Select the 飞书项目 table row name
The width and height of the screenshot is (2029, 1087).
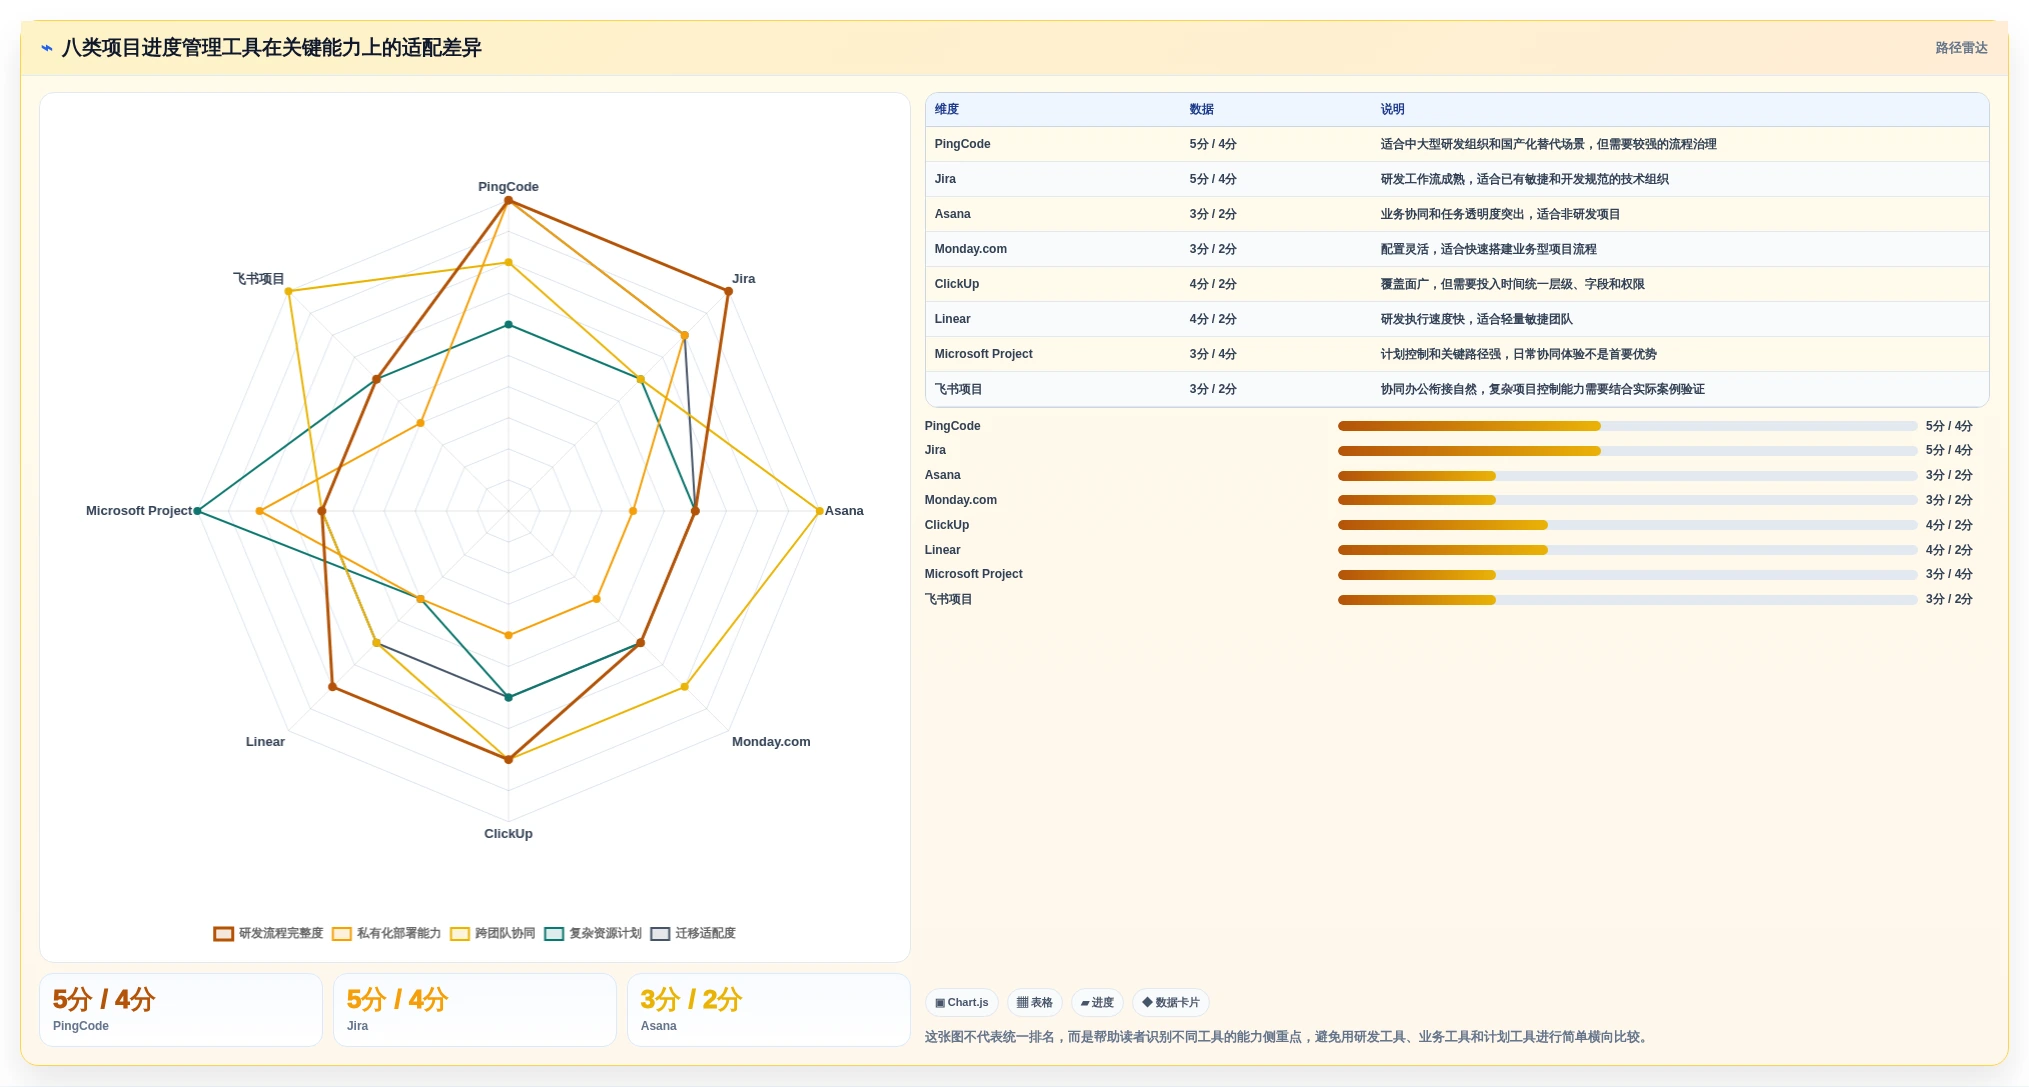[958, 390]
